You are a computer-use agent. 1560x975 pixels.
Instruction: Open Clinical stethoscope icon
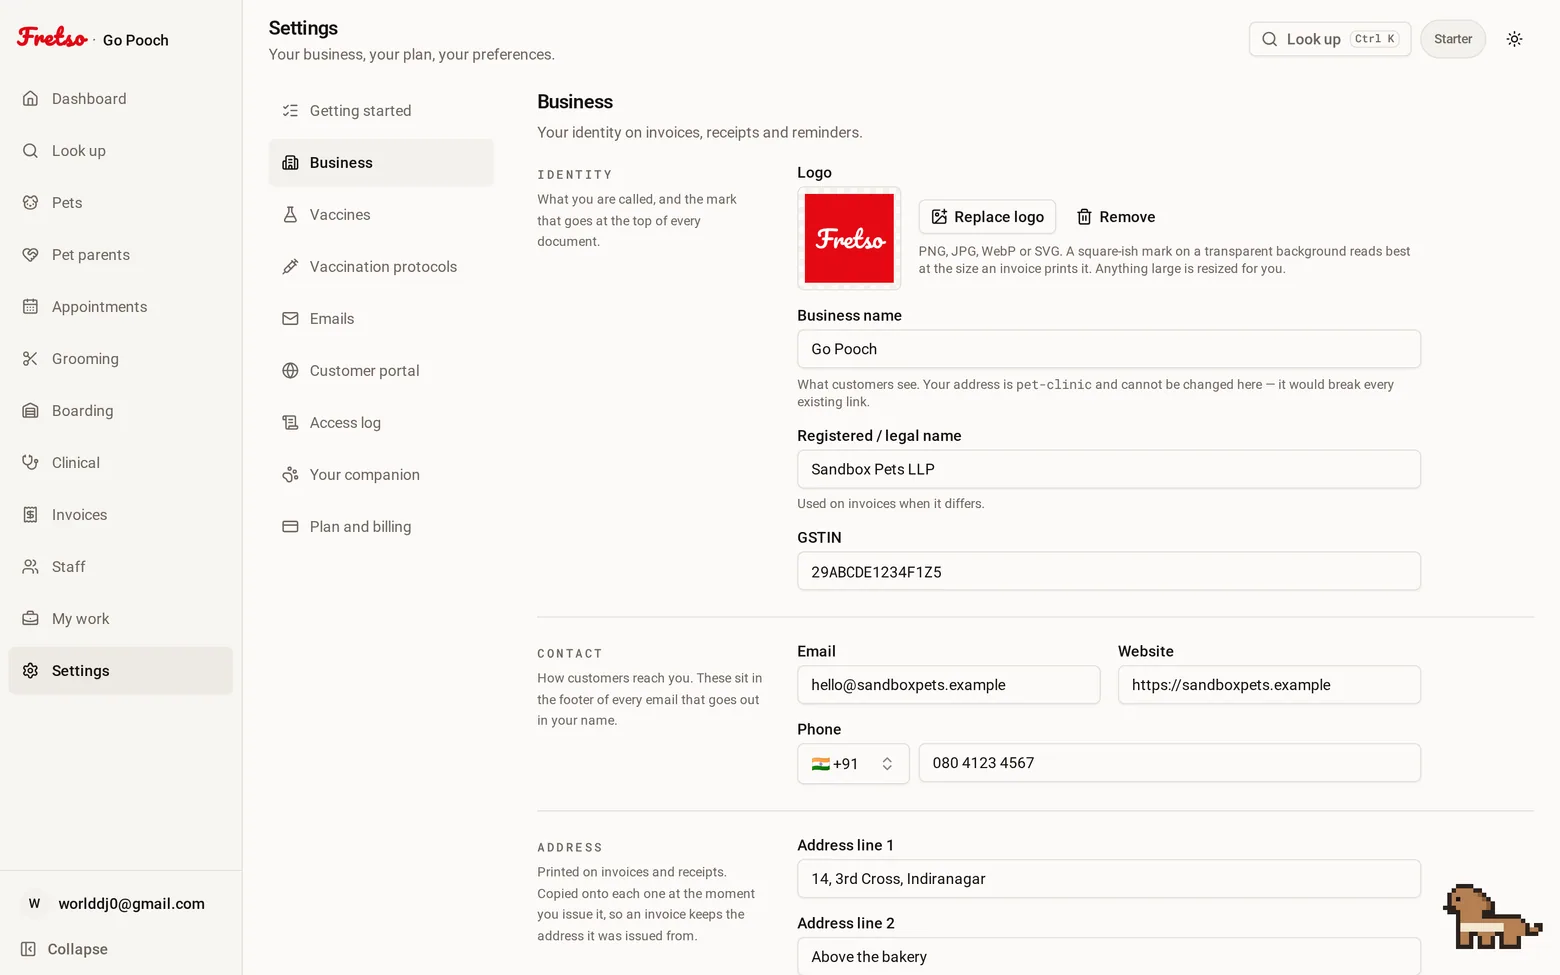(30, 463)
